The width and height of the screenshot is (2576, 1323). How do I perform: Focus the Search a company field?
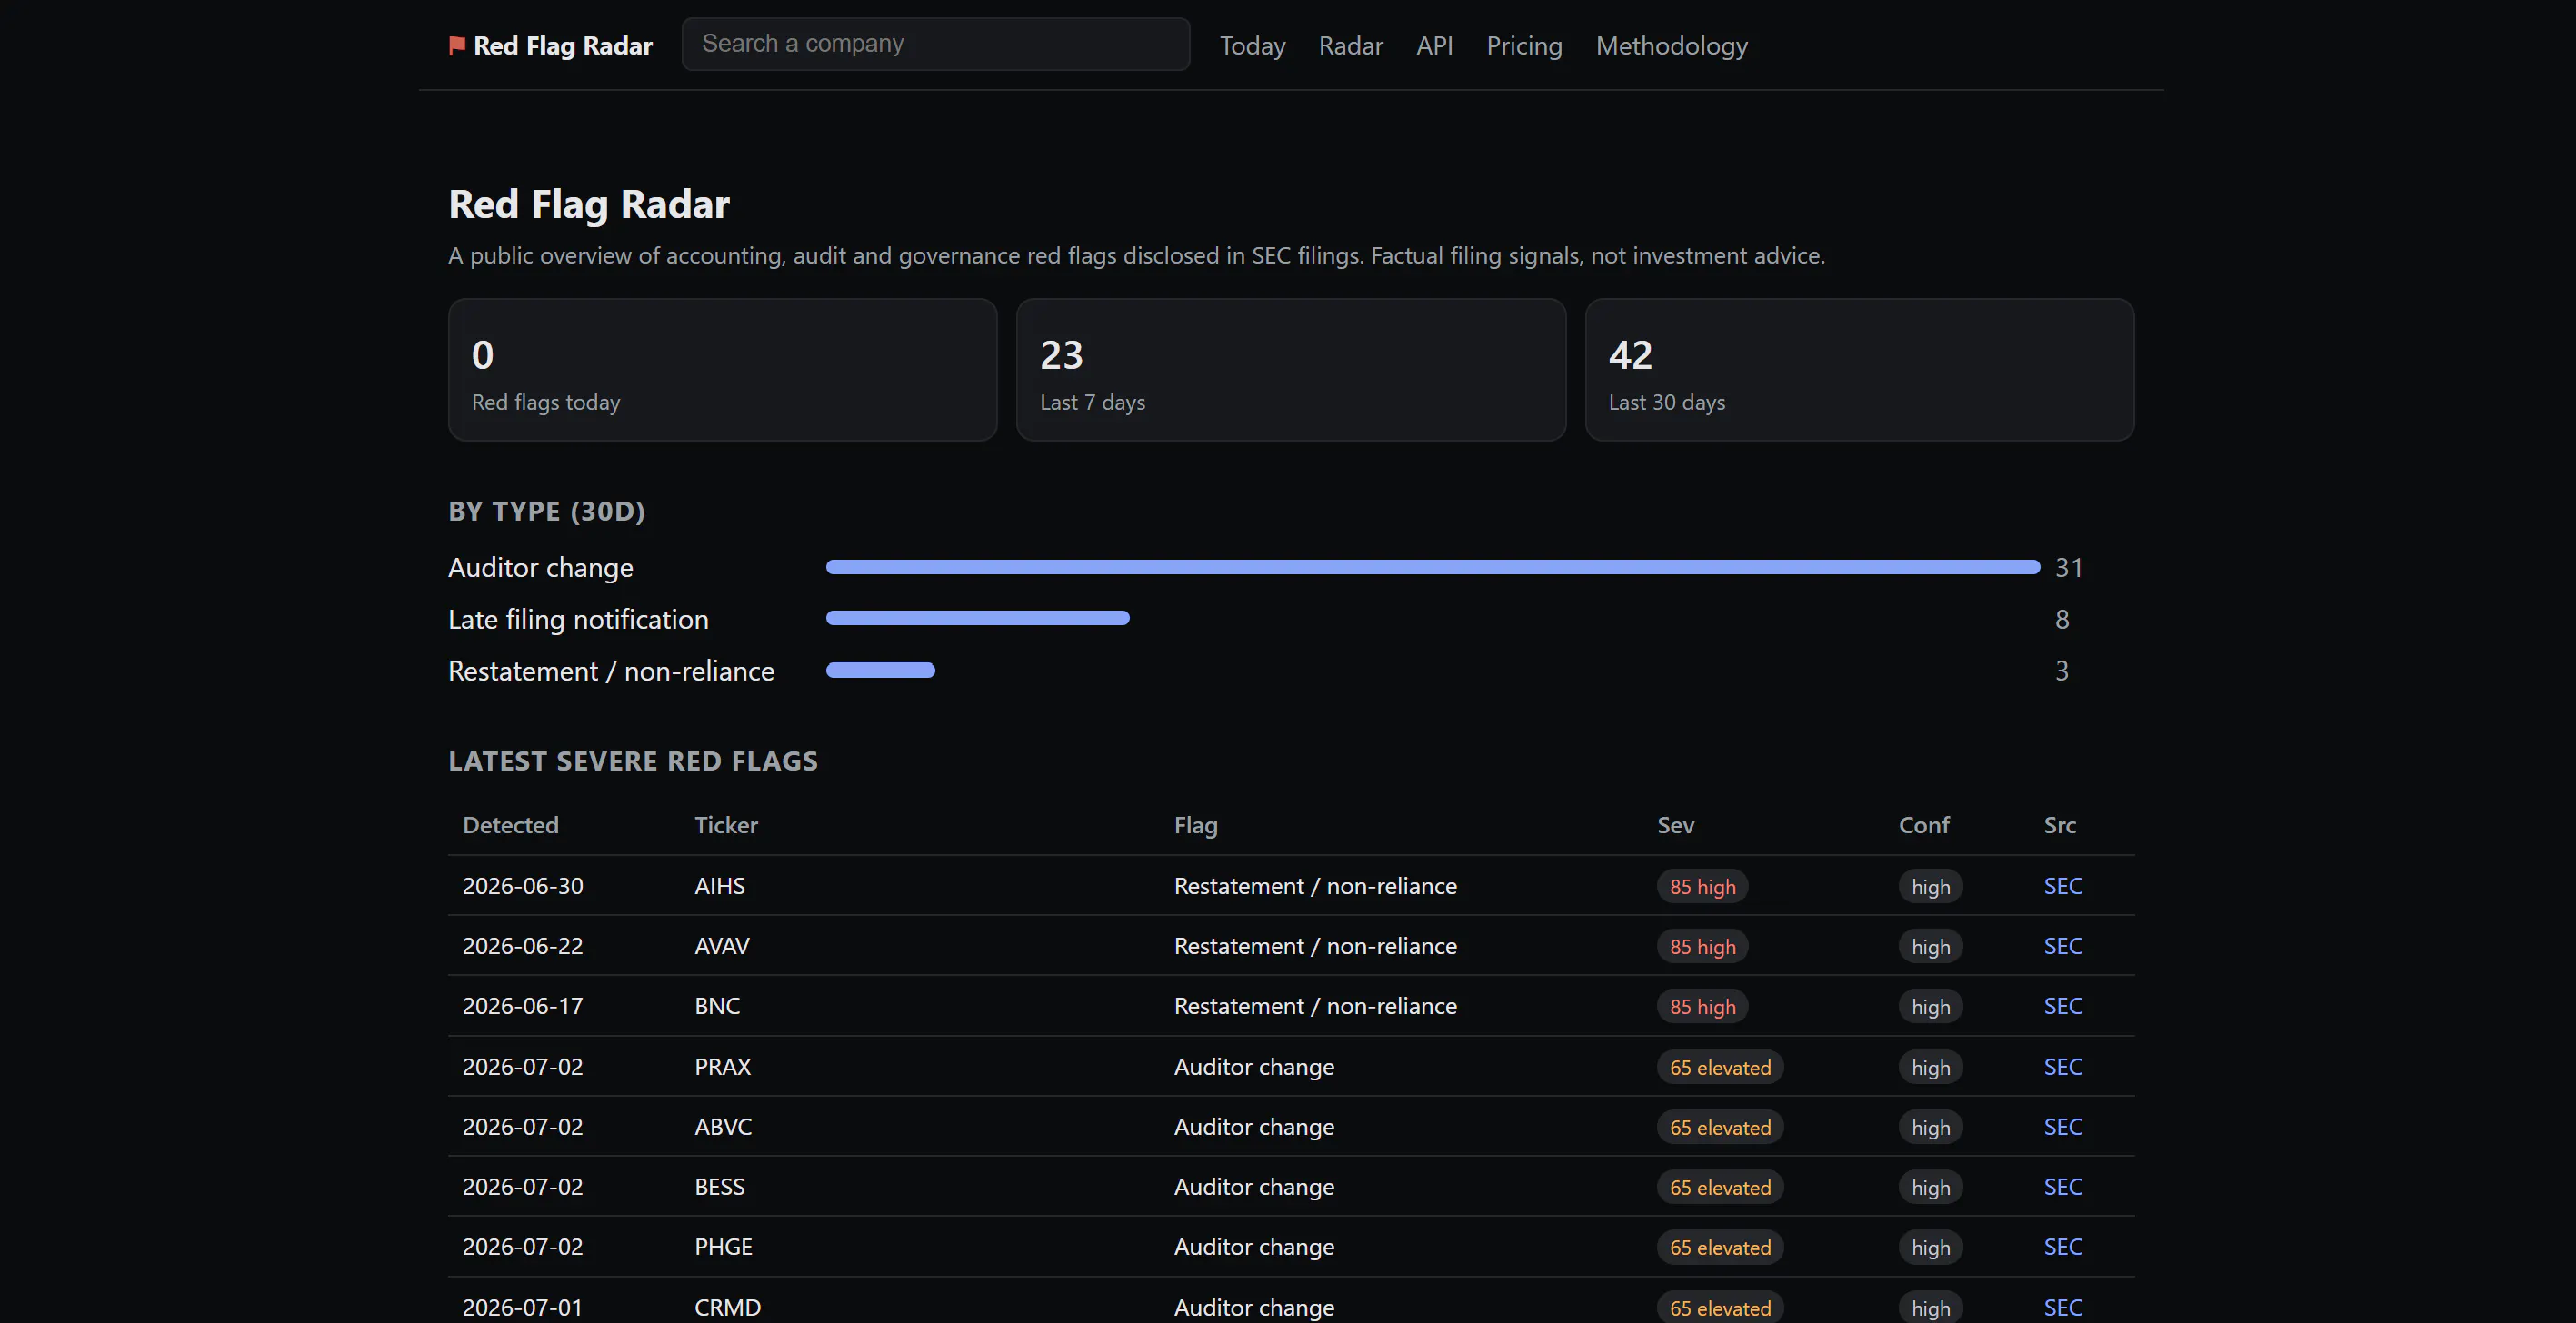pos(935,44)
